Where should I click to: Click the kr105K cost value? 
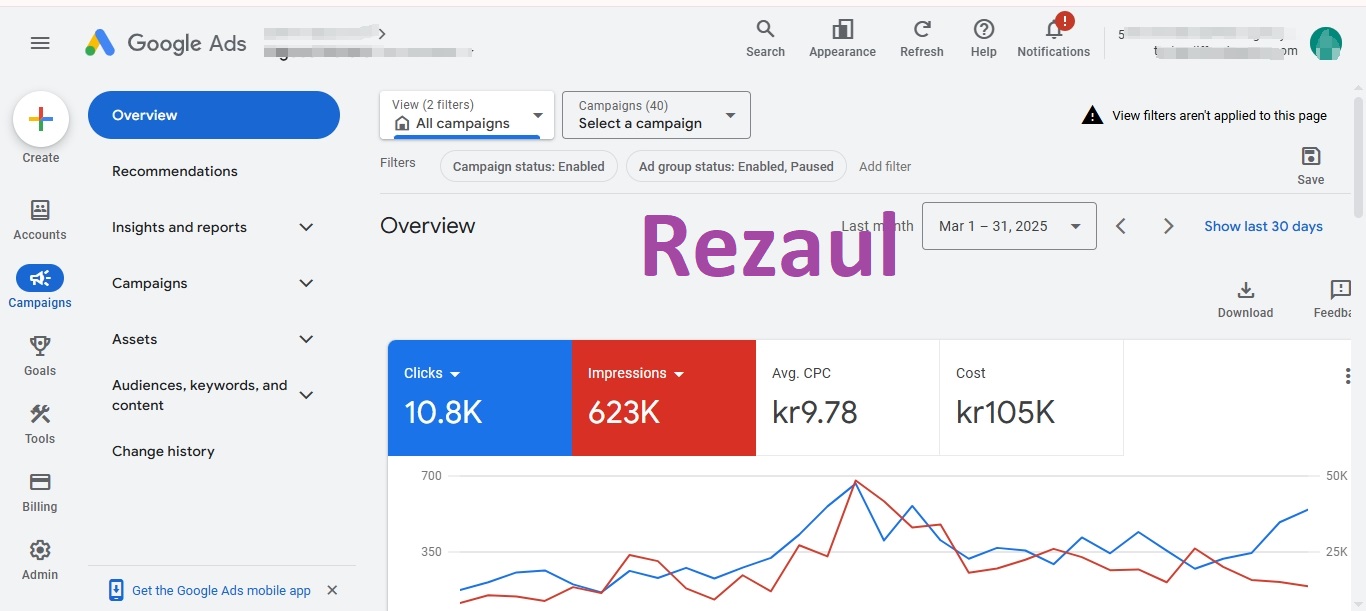point(1005,412)
